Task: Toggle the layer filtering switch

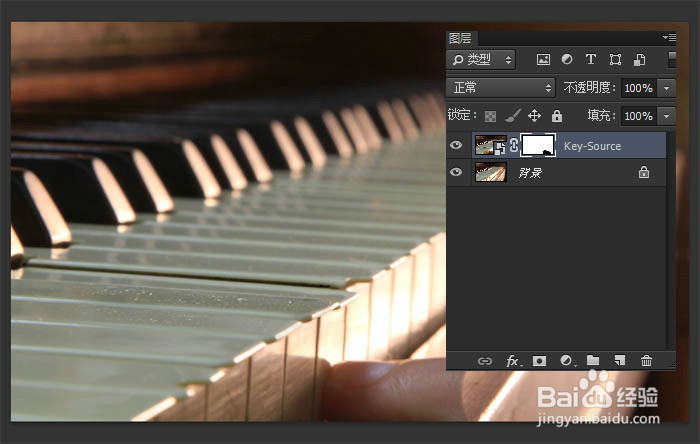Action: click(672, 59)
